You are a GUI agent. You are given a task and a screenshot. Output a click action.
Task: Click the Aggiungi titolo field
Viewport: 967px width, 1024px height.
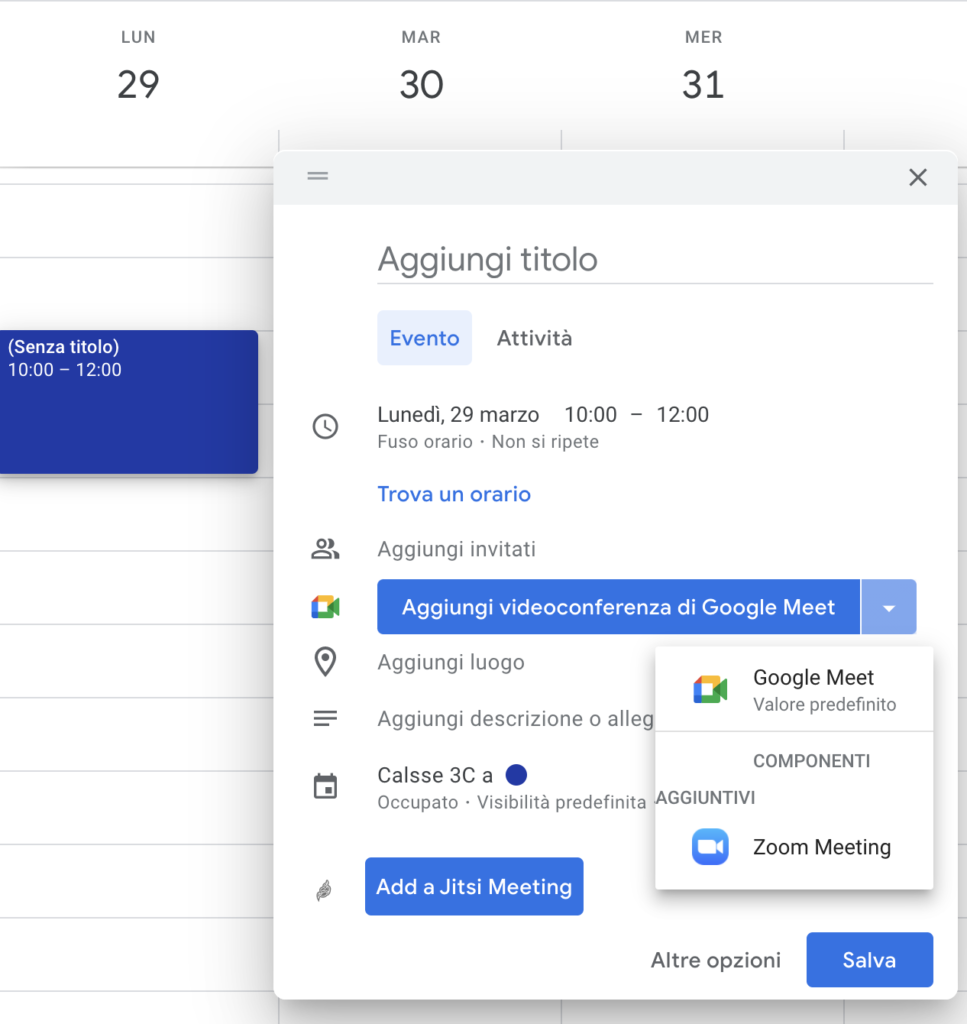pos(655,260)
